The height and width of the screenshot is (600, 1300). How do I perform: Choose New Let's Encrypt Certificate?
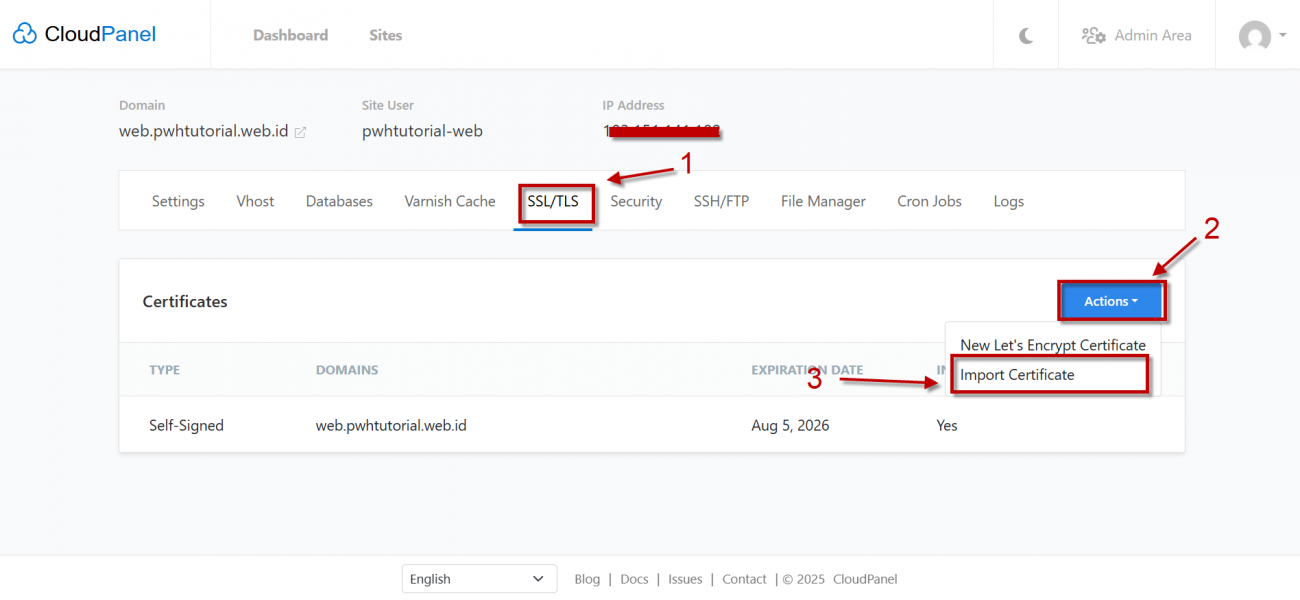pyautogui.click(x=1053, y=345)
